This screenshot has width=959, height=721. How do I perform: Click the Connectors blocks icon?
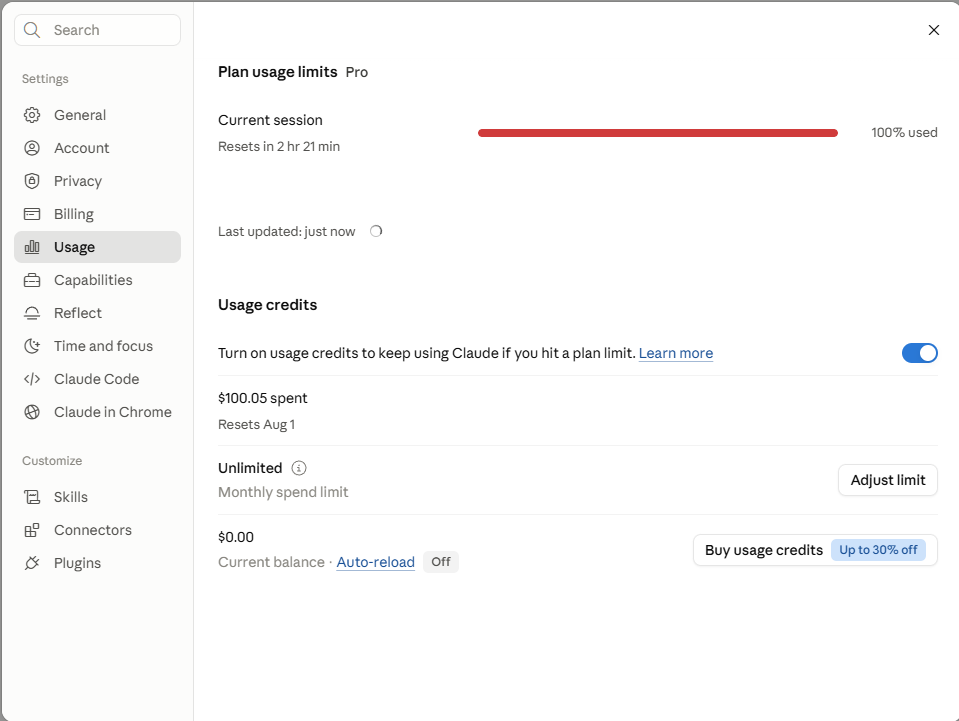32,530
